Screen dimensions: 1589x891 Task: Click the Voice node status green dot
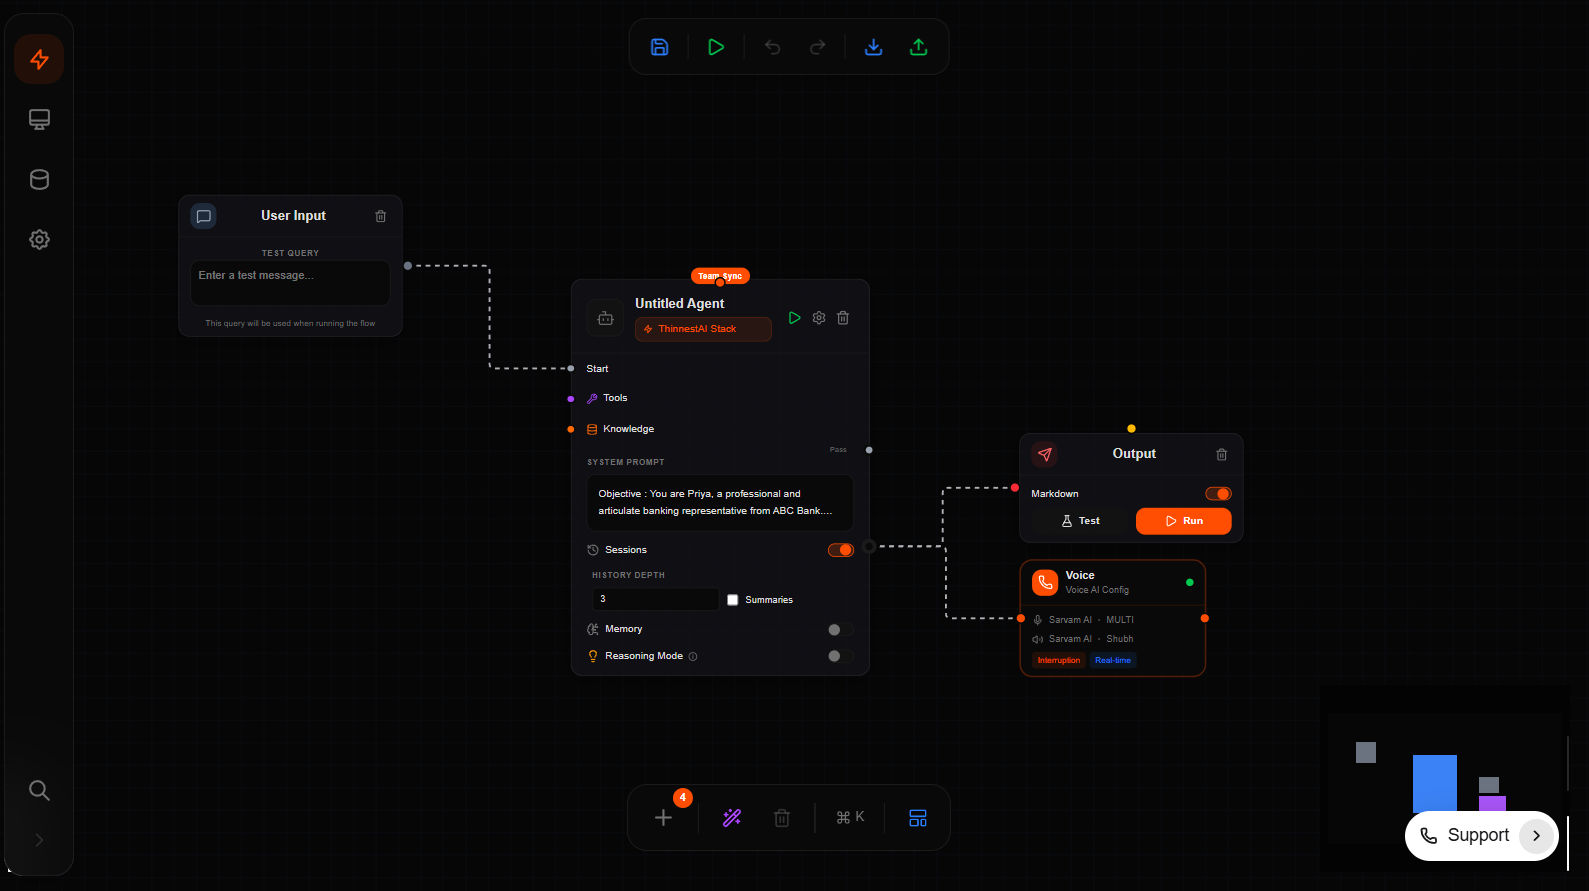1189,582
